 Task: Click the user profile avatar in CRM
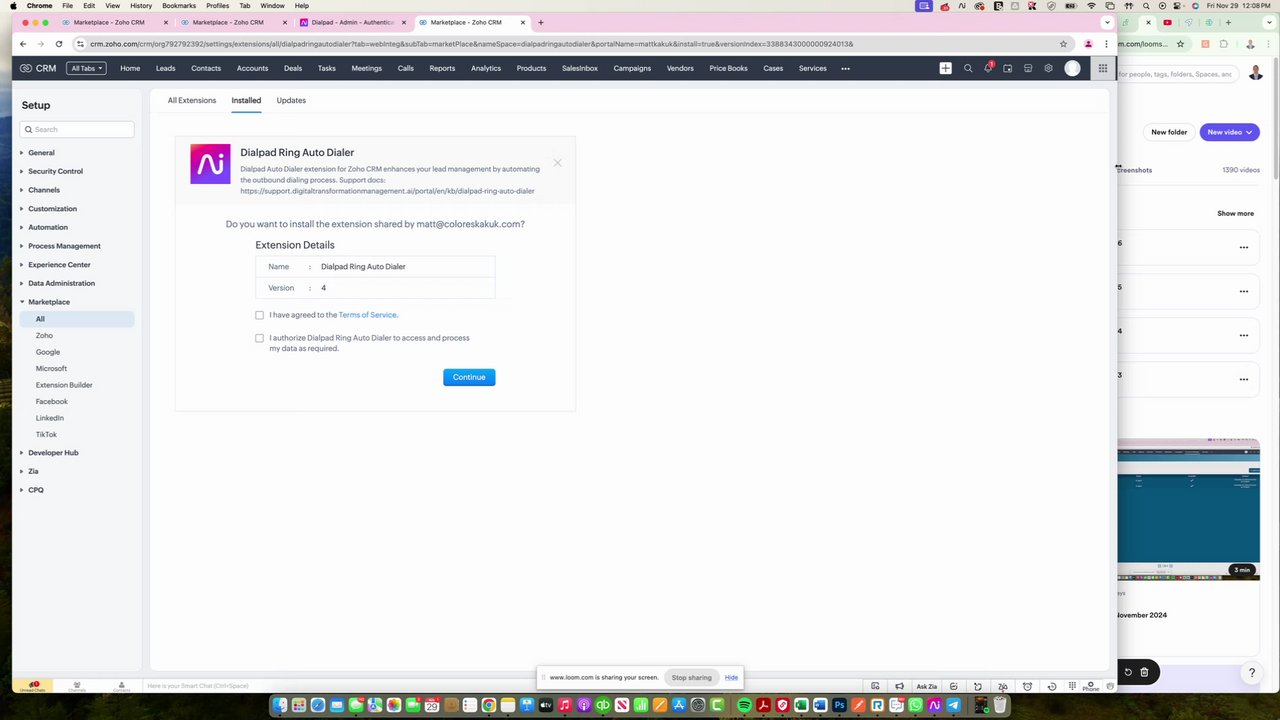coord(1073,68)
